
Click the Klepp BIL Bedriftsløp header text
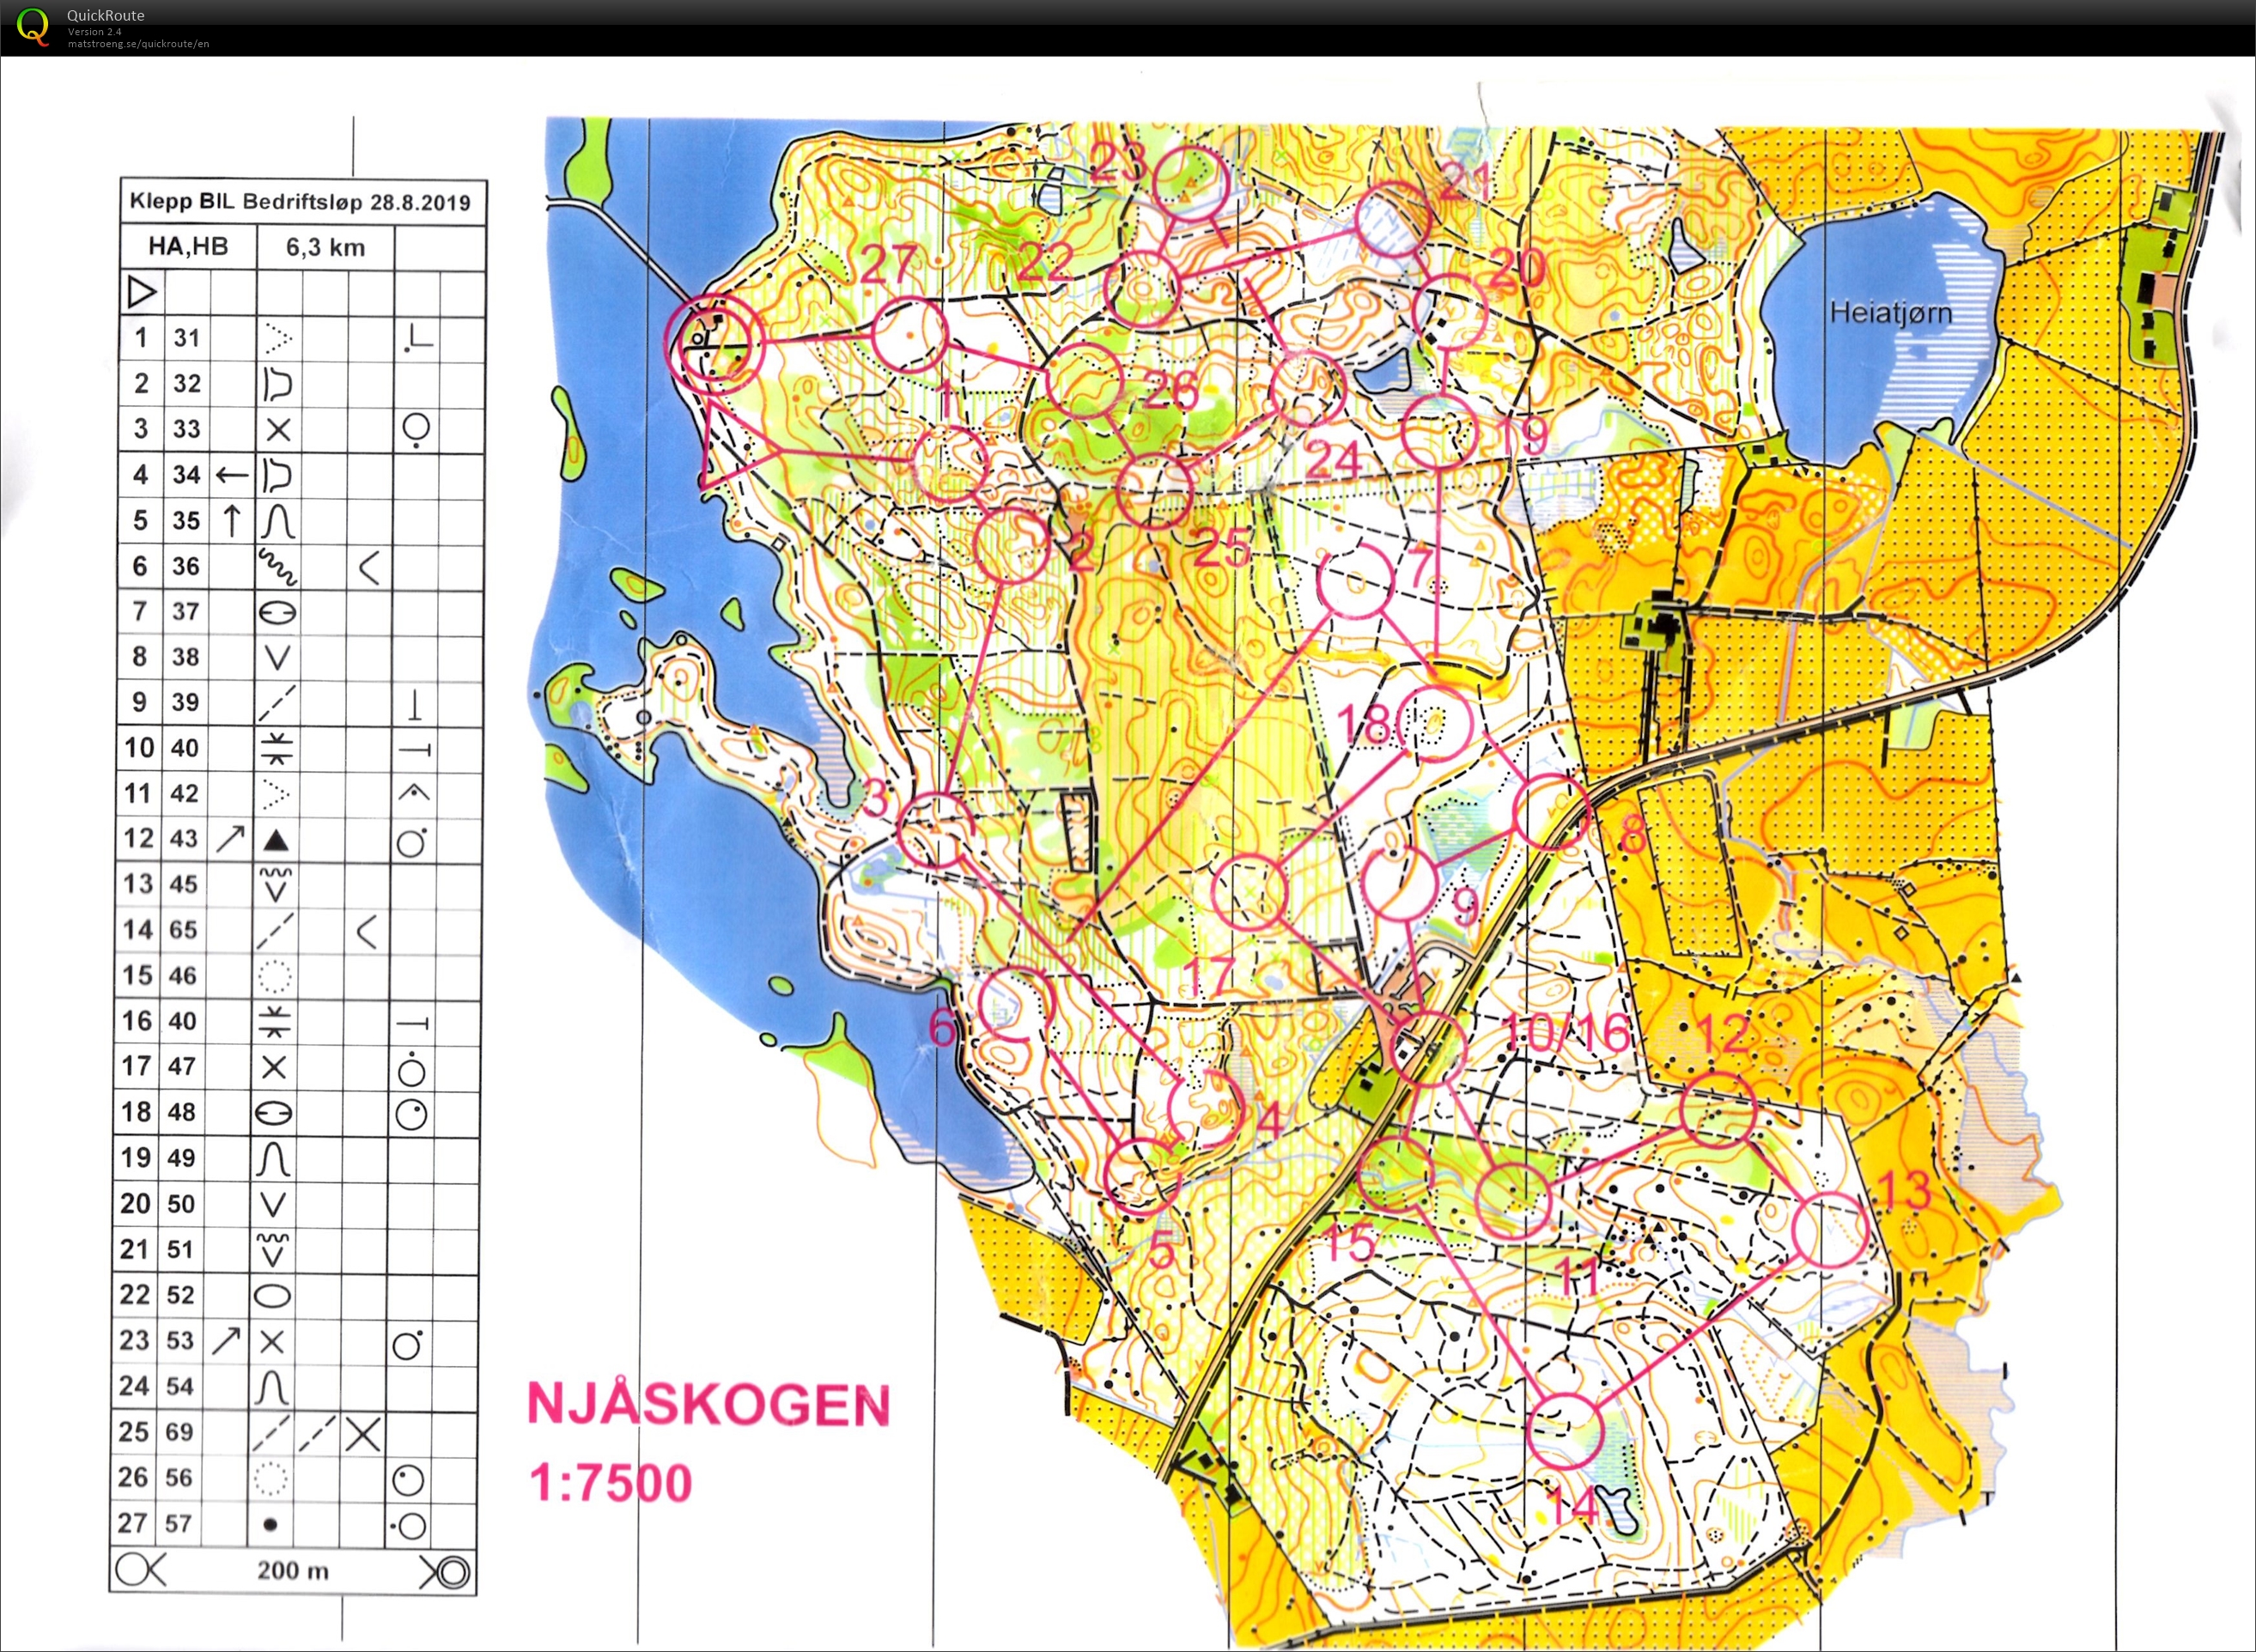(x=300, y=202)
